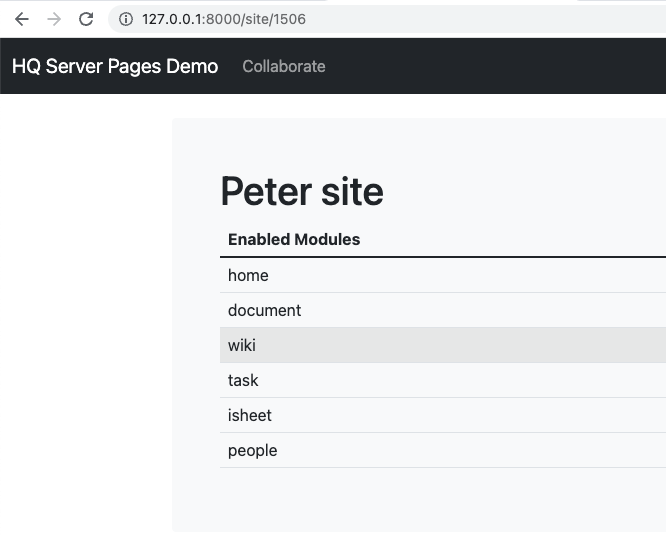Click the browser forward arrow
This screenshot has width=666, height=535.
tap(54, 19)
